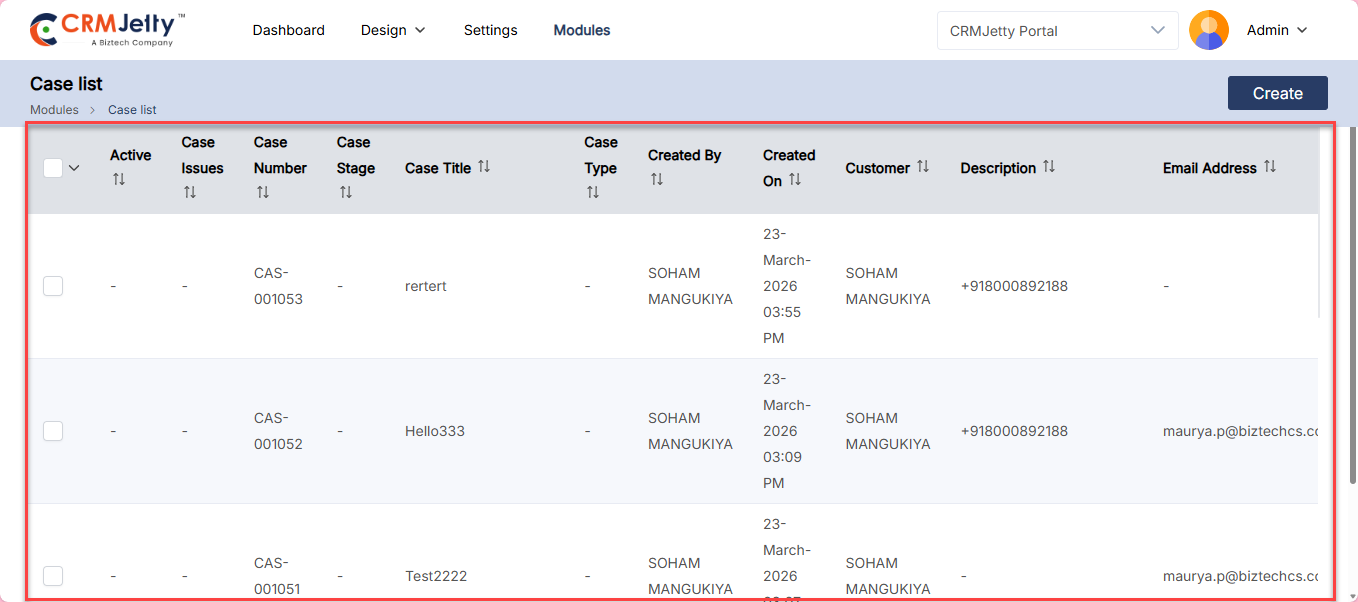Sort by Active column icon
1358x602 pixels.
pos(119,180)
